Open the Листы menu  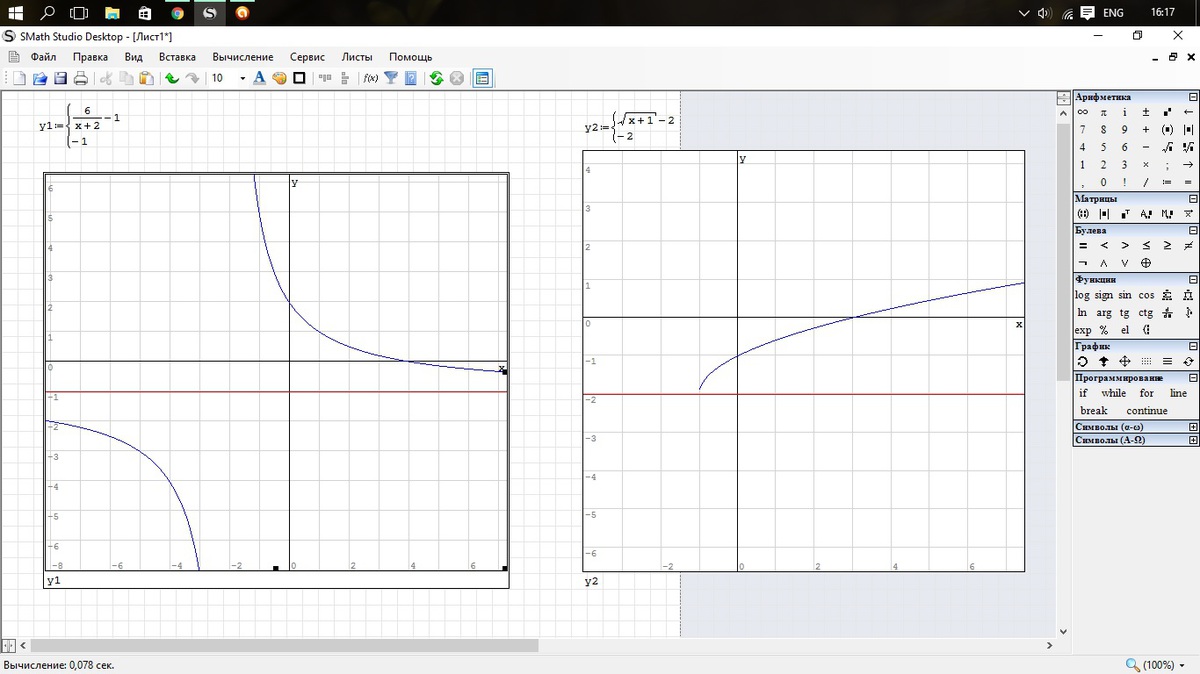pos(357,57)
